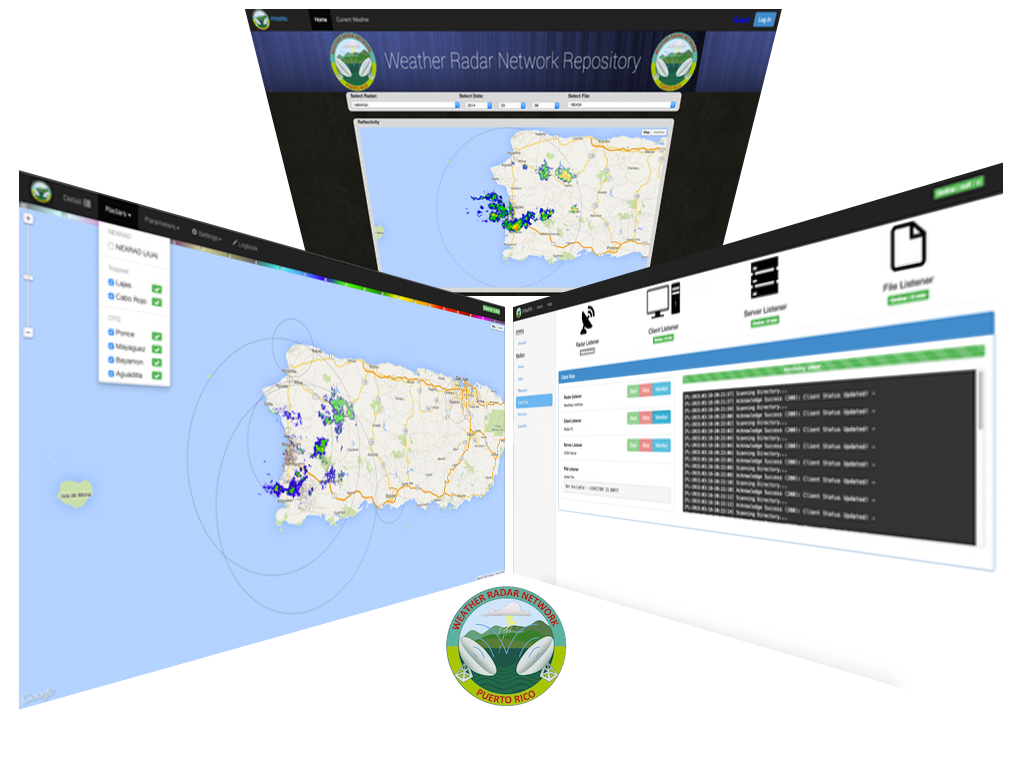The image size is (1024, 768).
Task: Click the green status icon beside Cabo Rojo
Action: (x=157, y=302)
